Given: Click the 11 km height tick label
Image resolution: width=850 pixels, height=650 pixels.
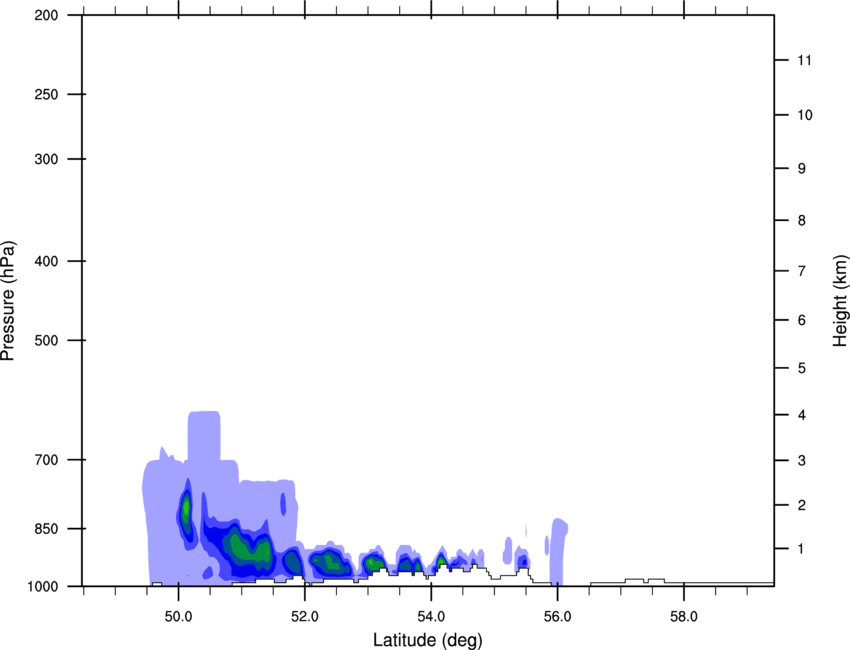Looking at the screenshot, I should tap(805, 61).
